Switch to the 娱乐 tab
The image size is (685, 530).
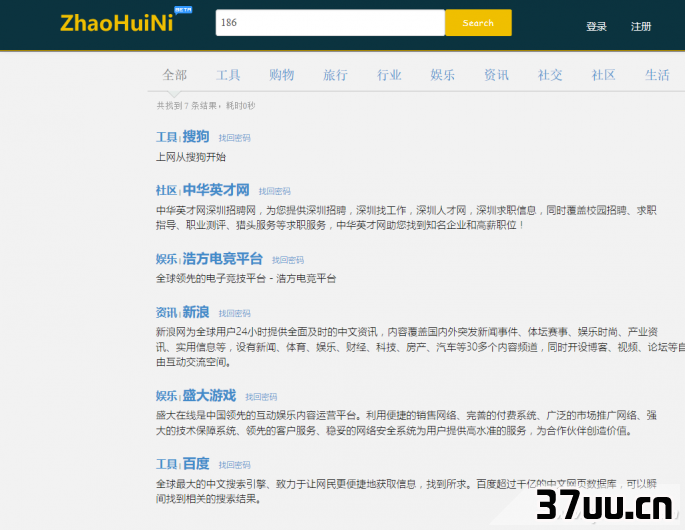tap(443, 75)
